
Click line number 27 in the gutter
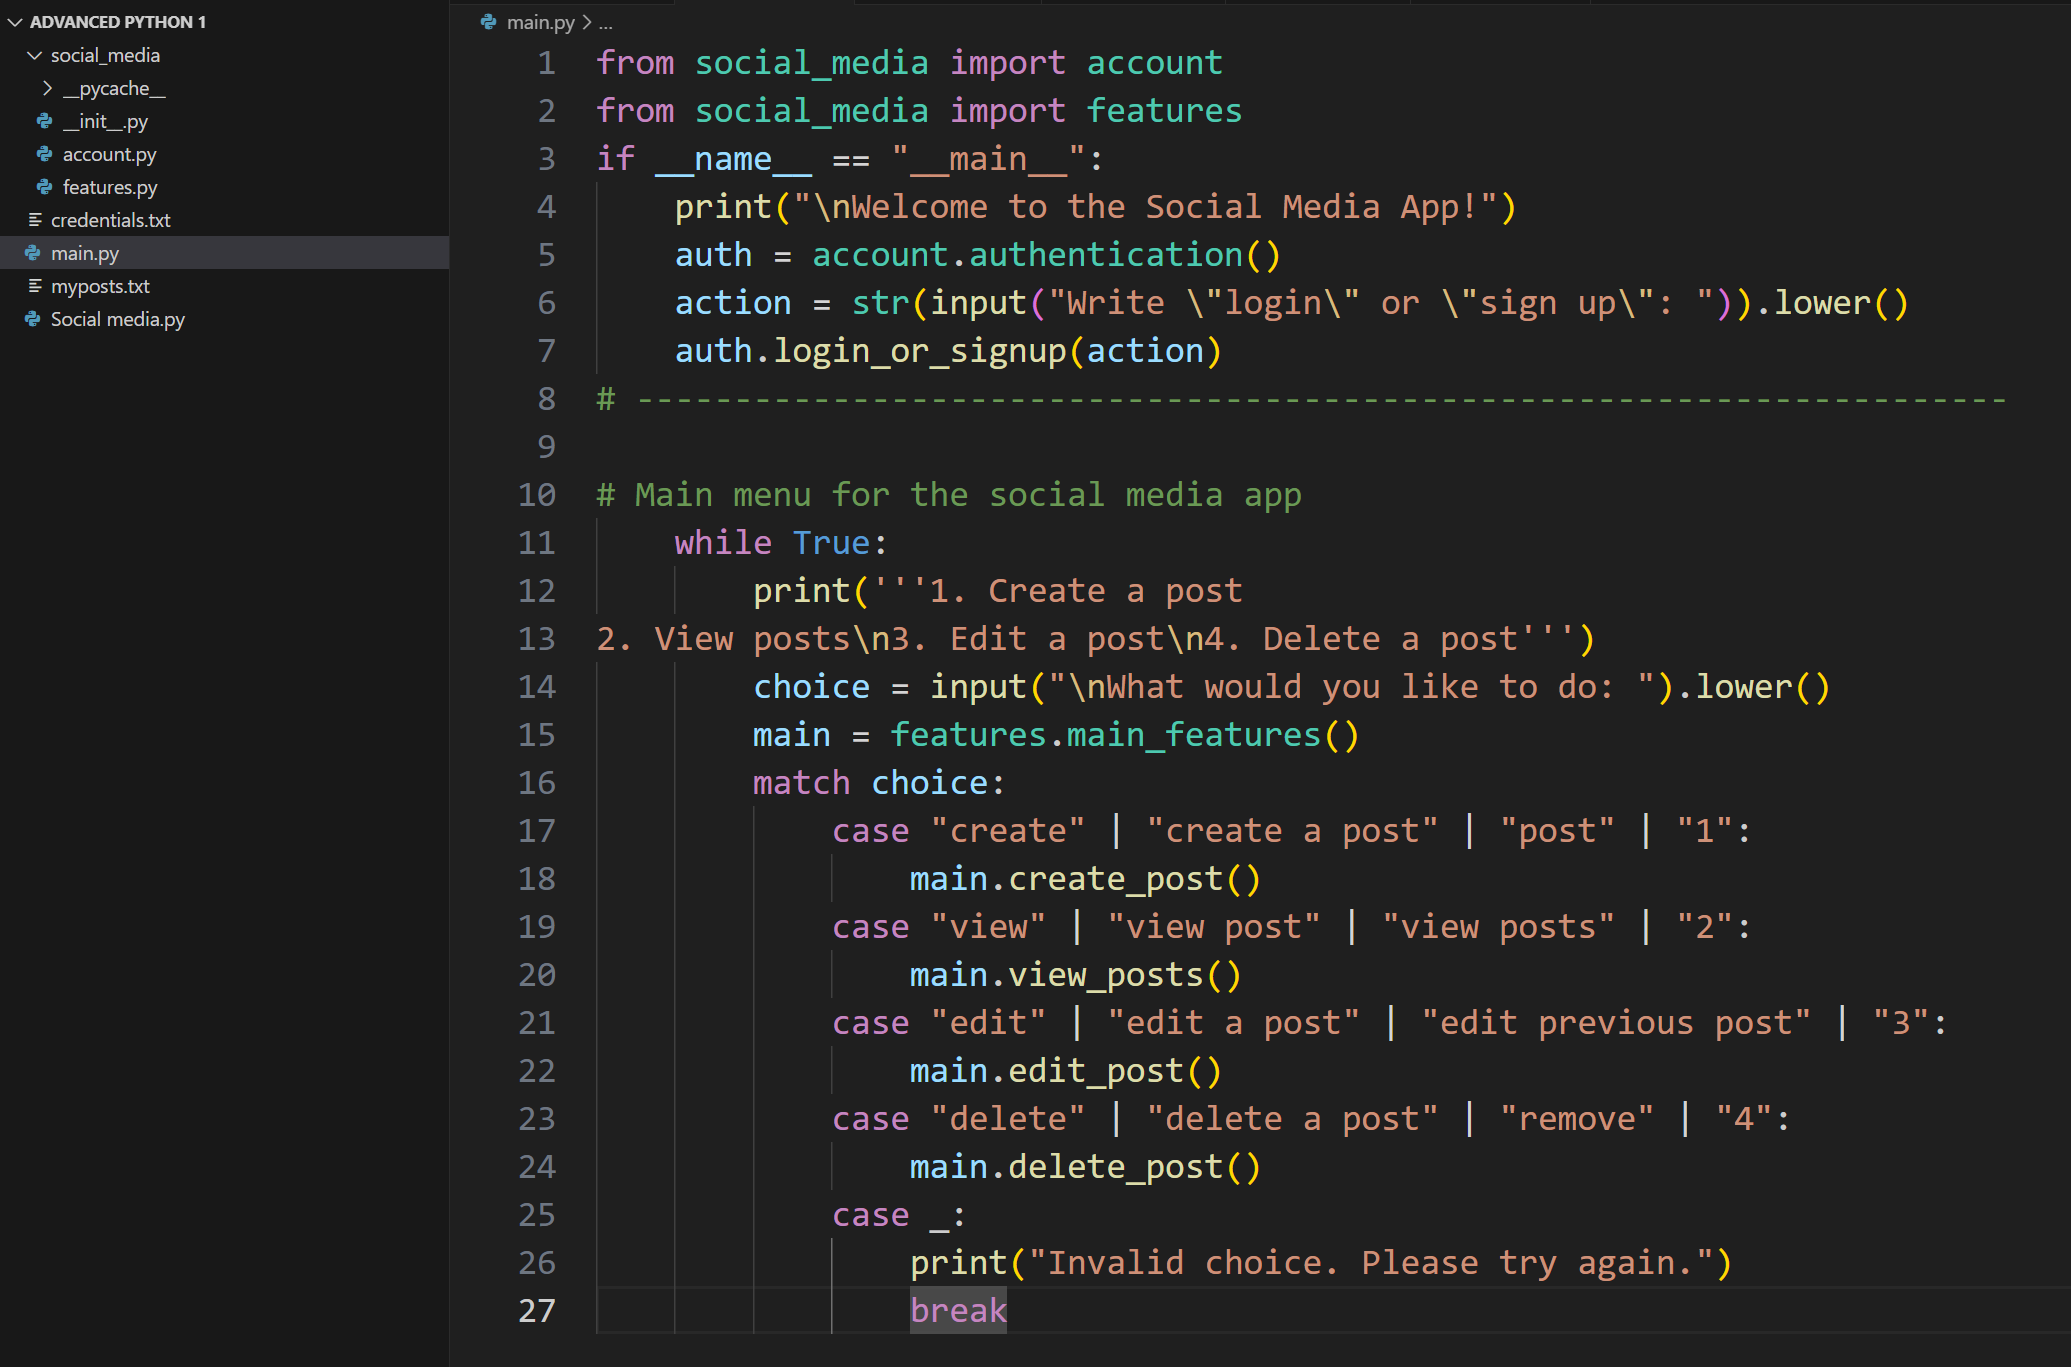click(x=537, y=1310)
